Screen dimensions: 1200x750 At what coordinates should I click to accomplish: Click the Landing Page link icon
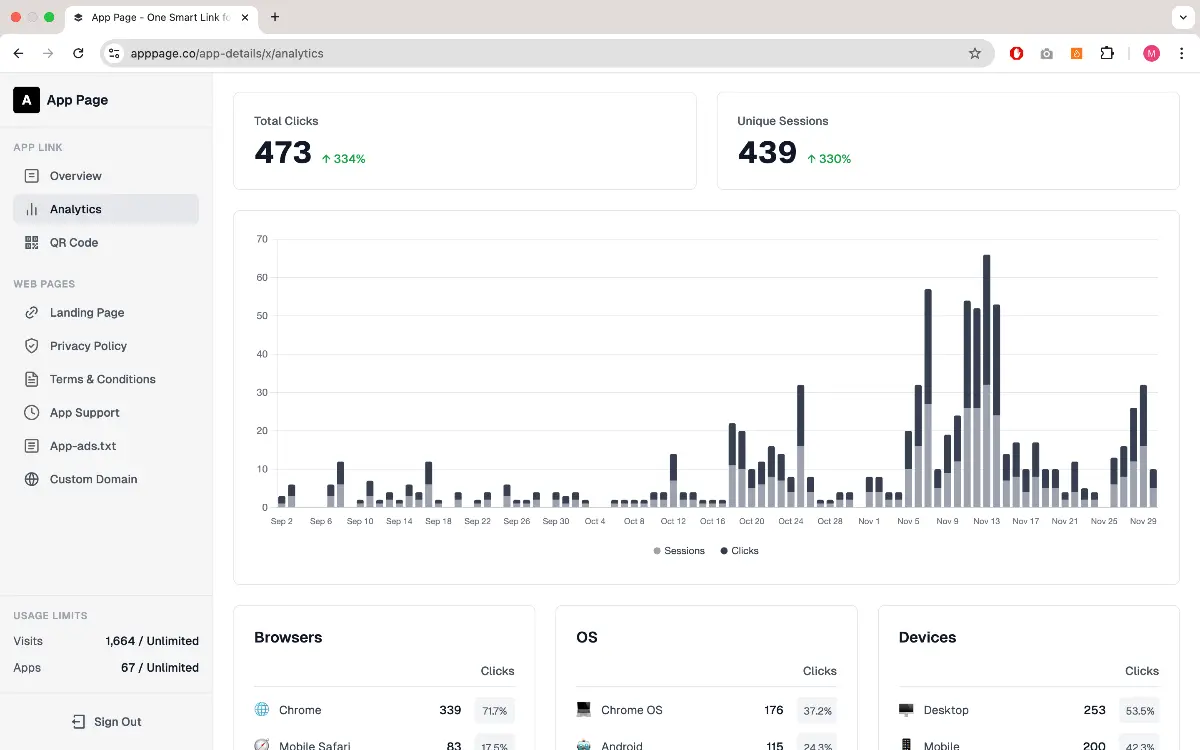point(31,313)
